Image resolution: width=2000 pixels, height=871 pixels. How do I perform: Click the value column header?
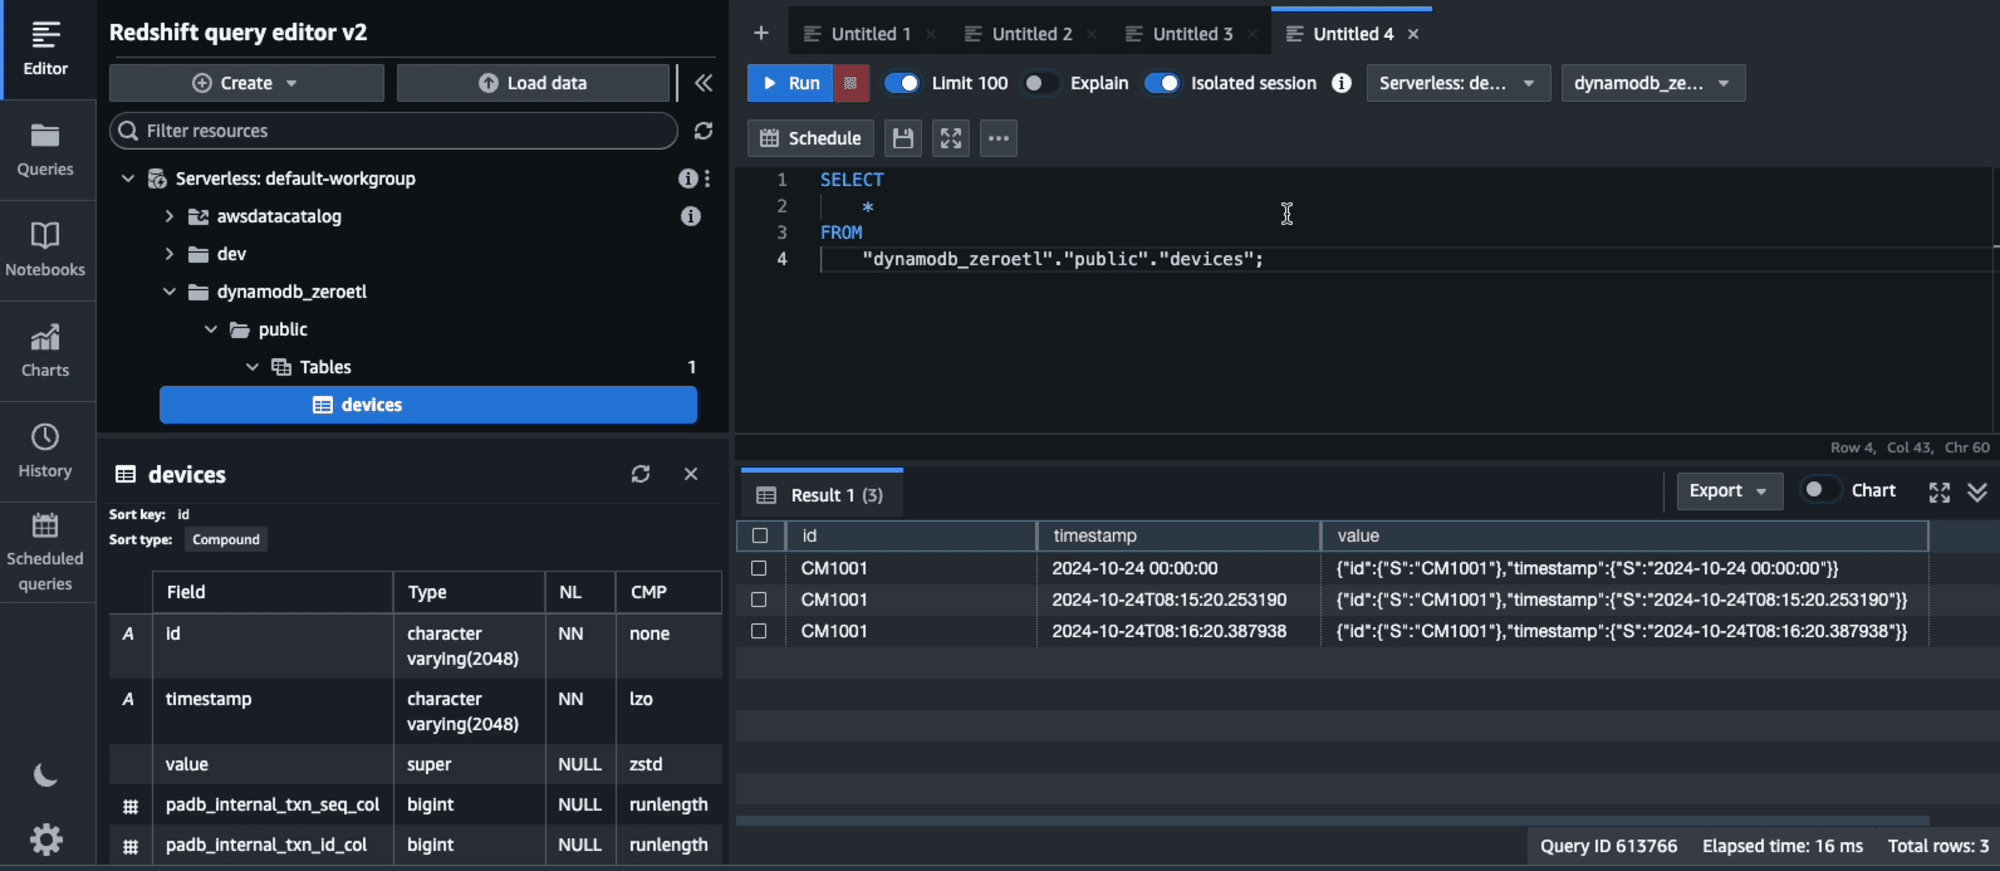[x=1624, y=536]
